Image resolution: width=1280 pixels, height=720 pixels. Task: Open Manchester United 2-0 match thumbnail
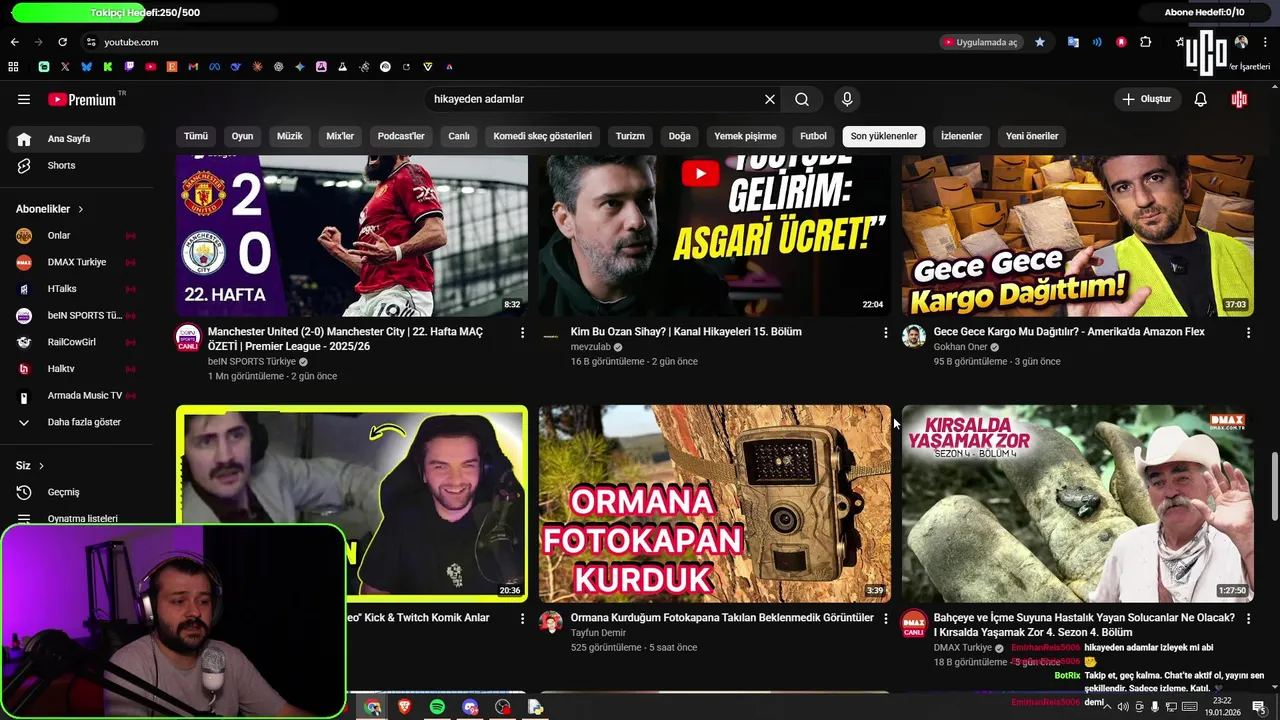tap(352, 236)
